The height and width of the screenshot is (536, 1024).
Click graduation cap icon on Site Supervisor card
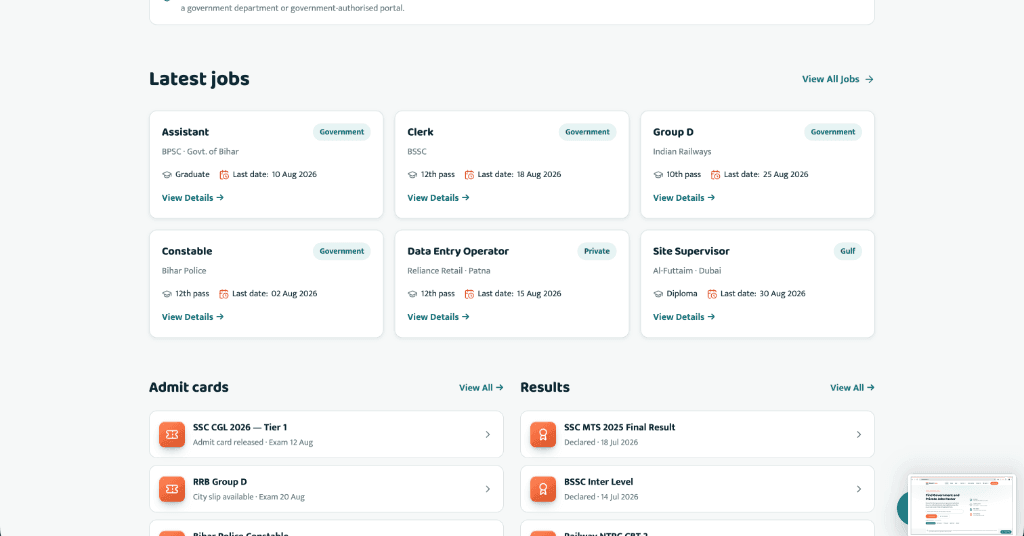(658, 294)
